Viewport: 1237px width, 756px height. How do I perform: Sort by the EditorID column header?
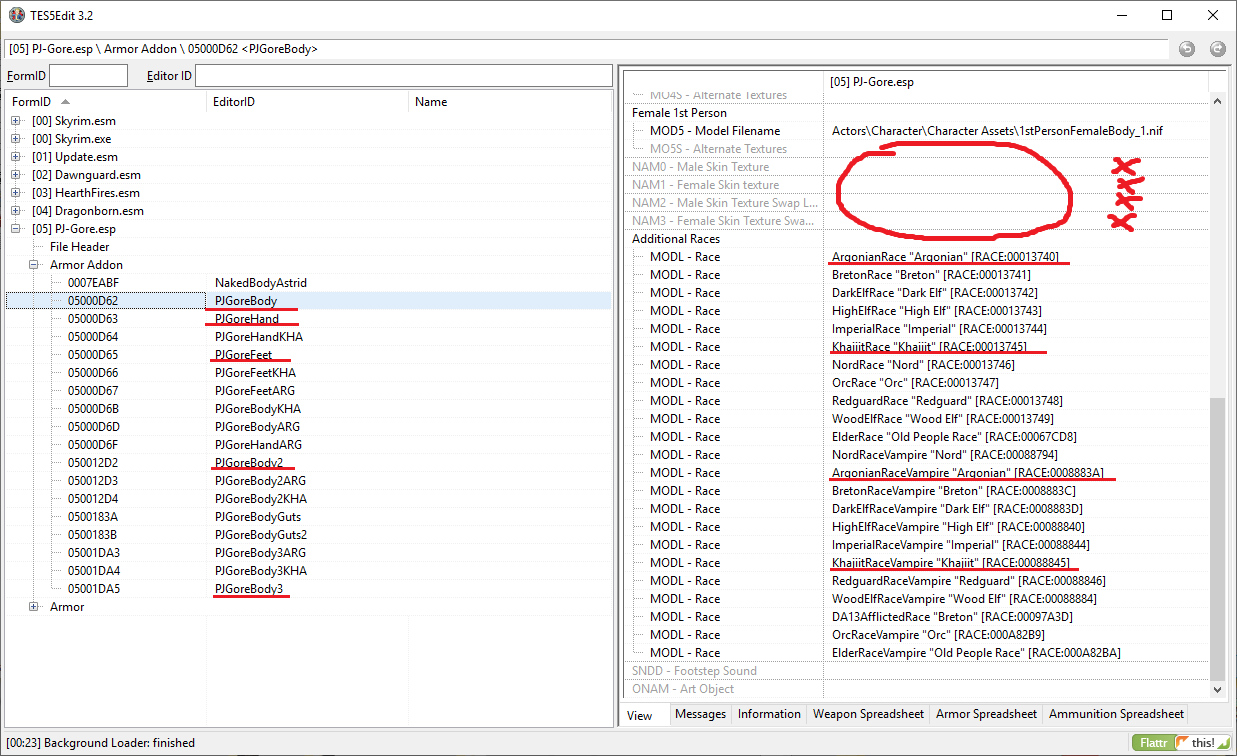[308, 102]
